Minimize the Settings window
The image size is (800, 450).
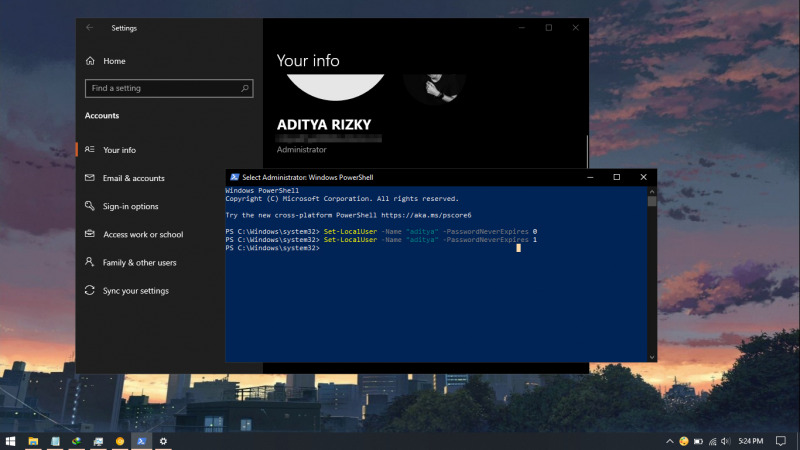(x=521, y=28)
